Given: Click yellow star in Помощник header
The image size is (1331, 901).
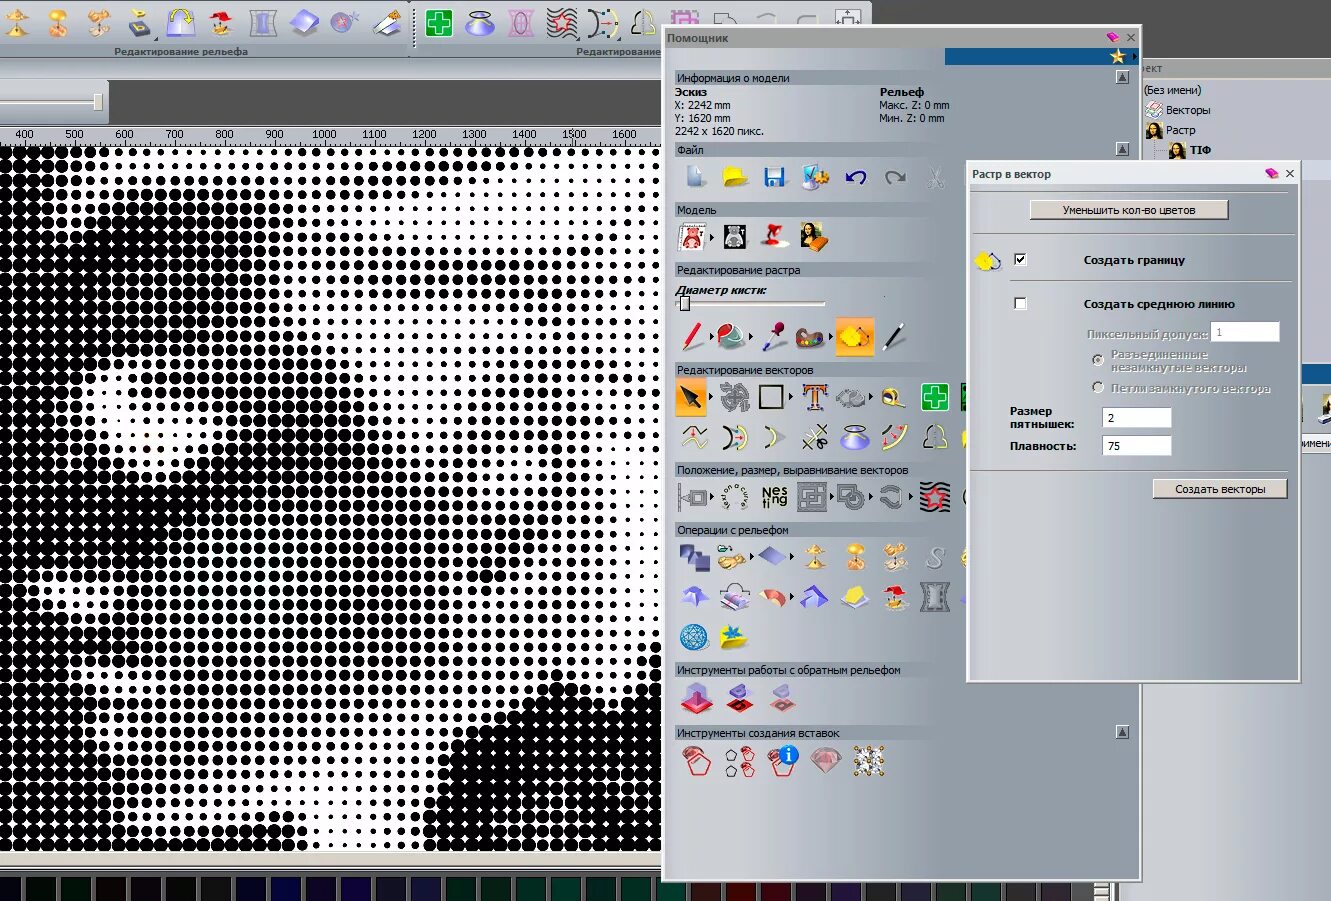Looking at the screenshot, I should [x=1118, y=57].
